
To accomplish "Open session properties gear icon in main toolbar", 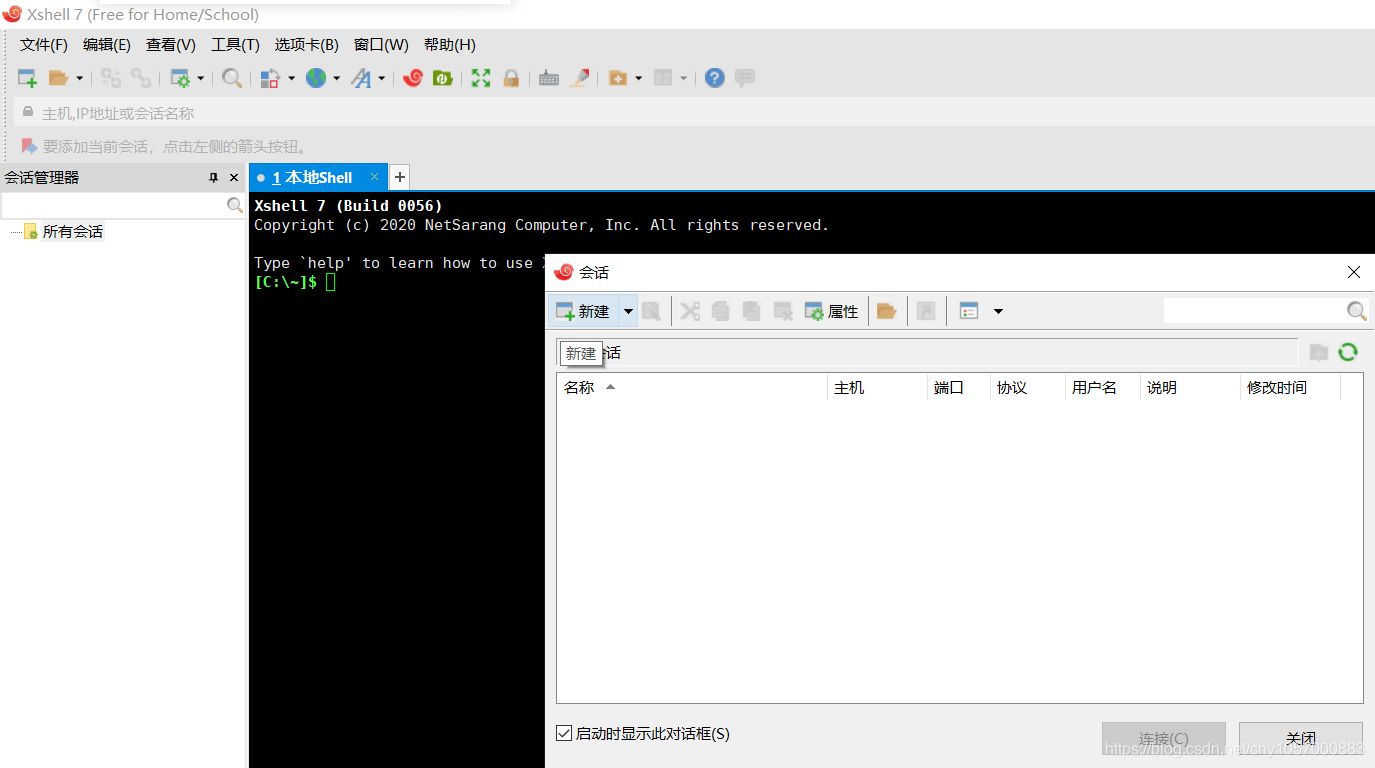I will pos(180,78).
